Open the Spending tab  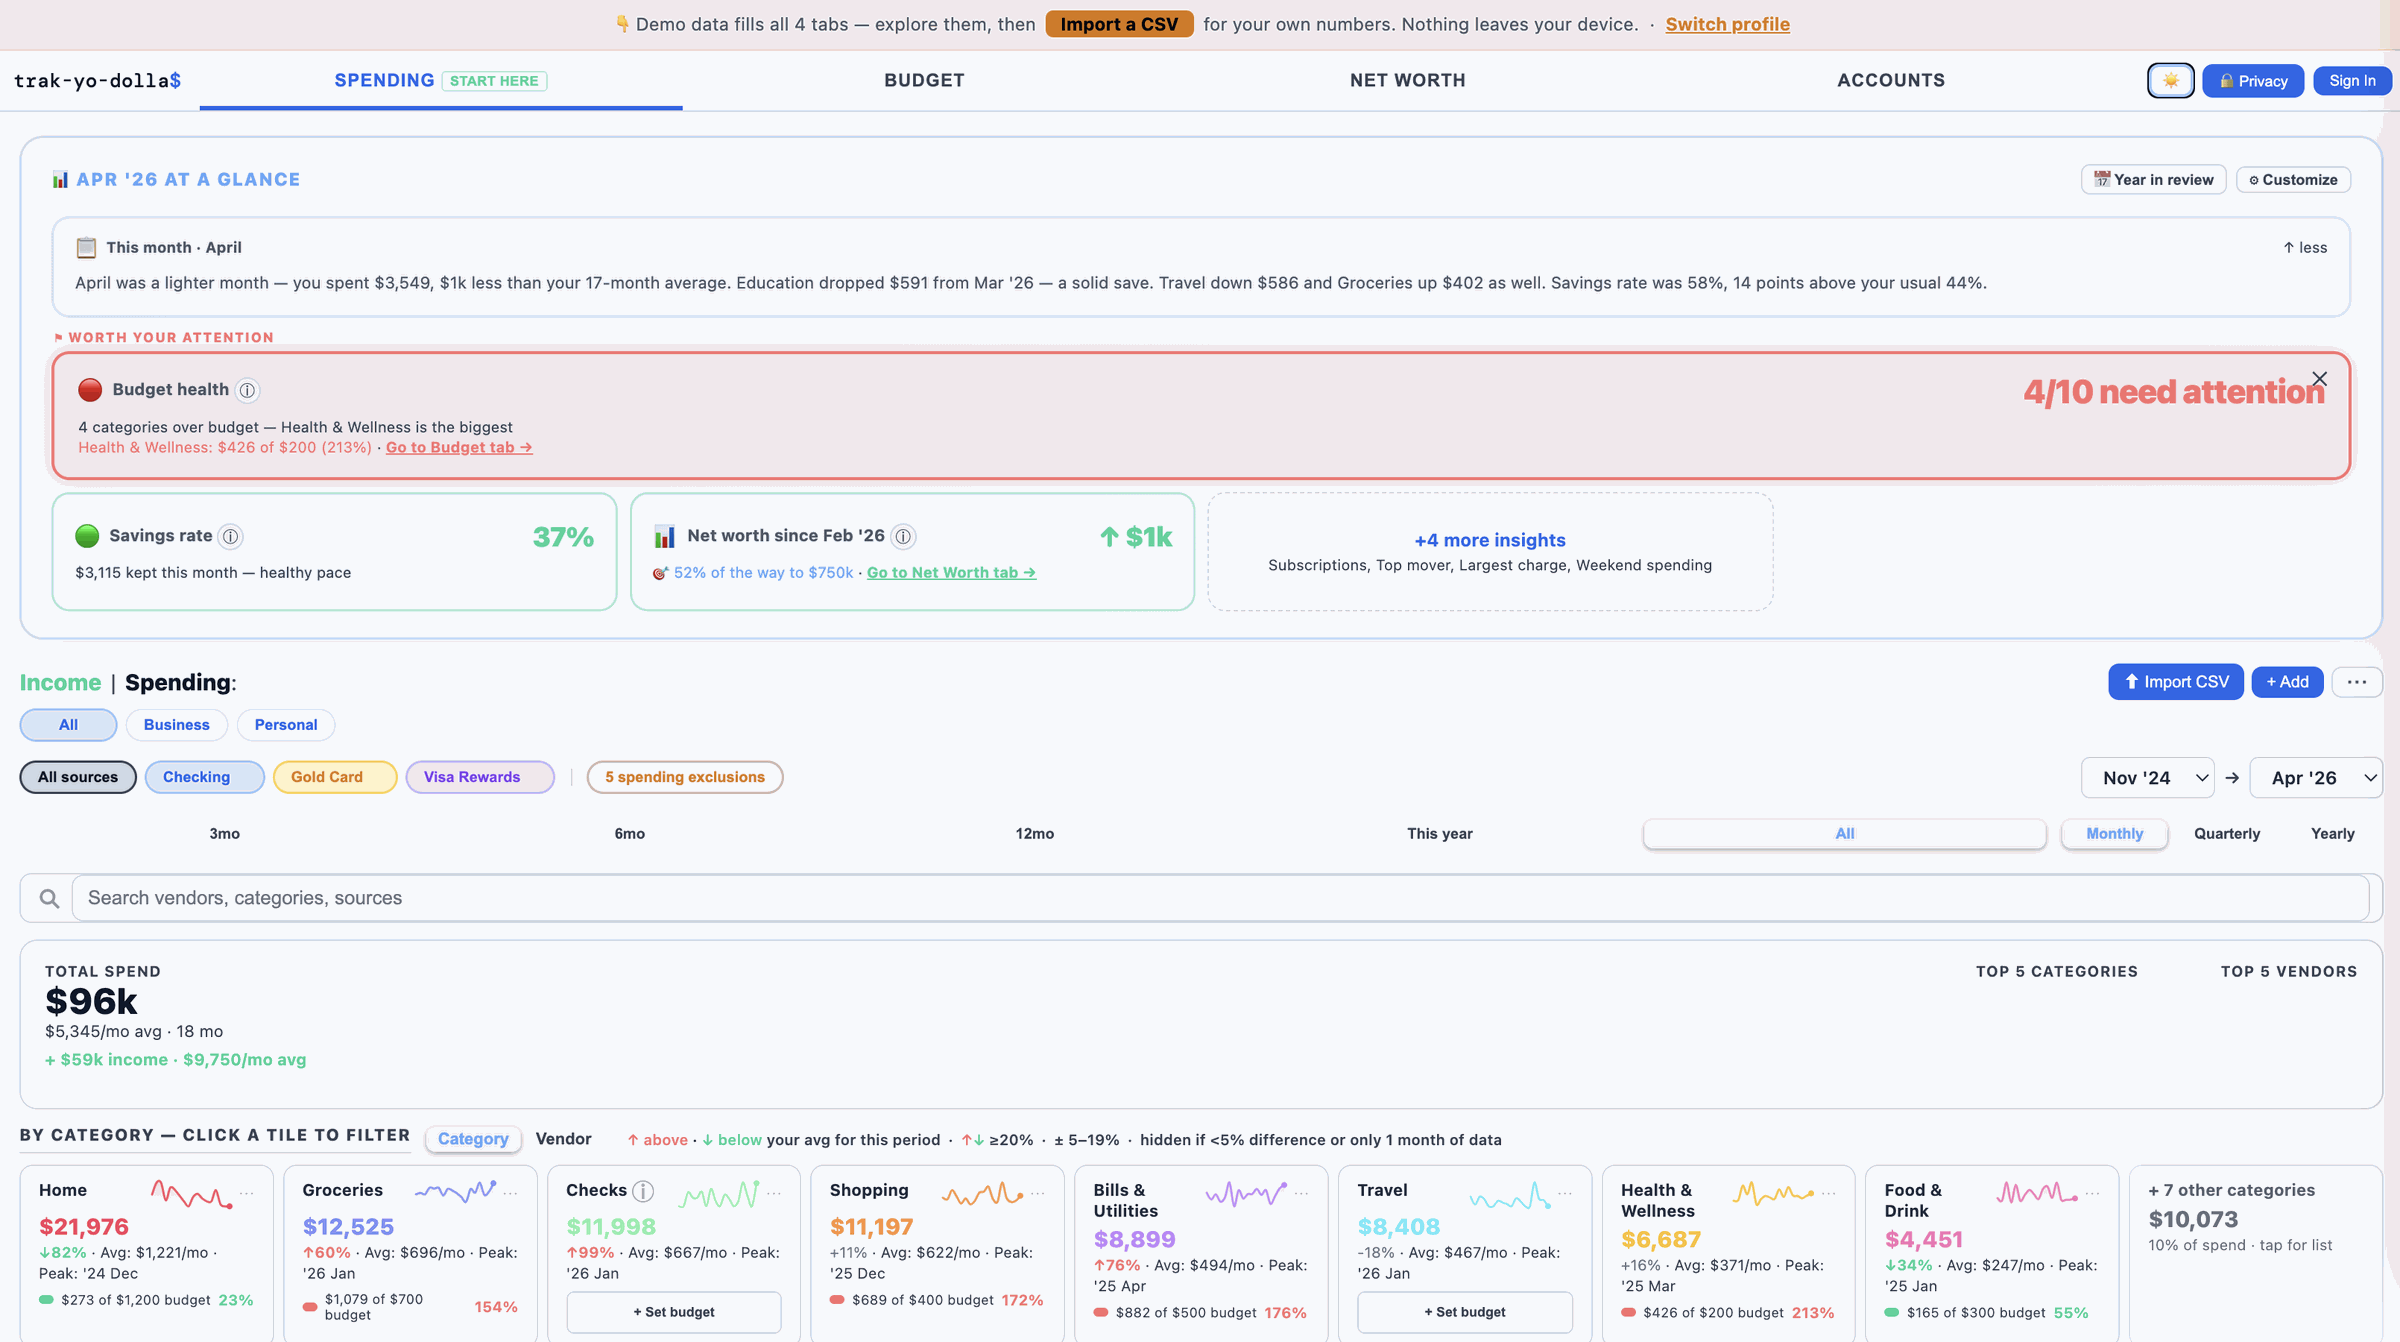(x=441, y=80)
